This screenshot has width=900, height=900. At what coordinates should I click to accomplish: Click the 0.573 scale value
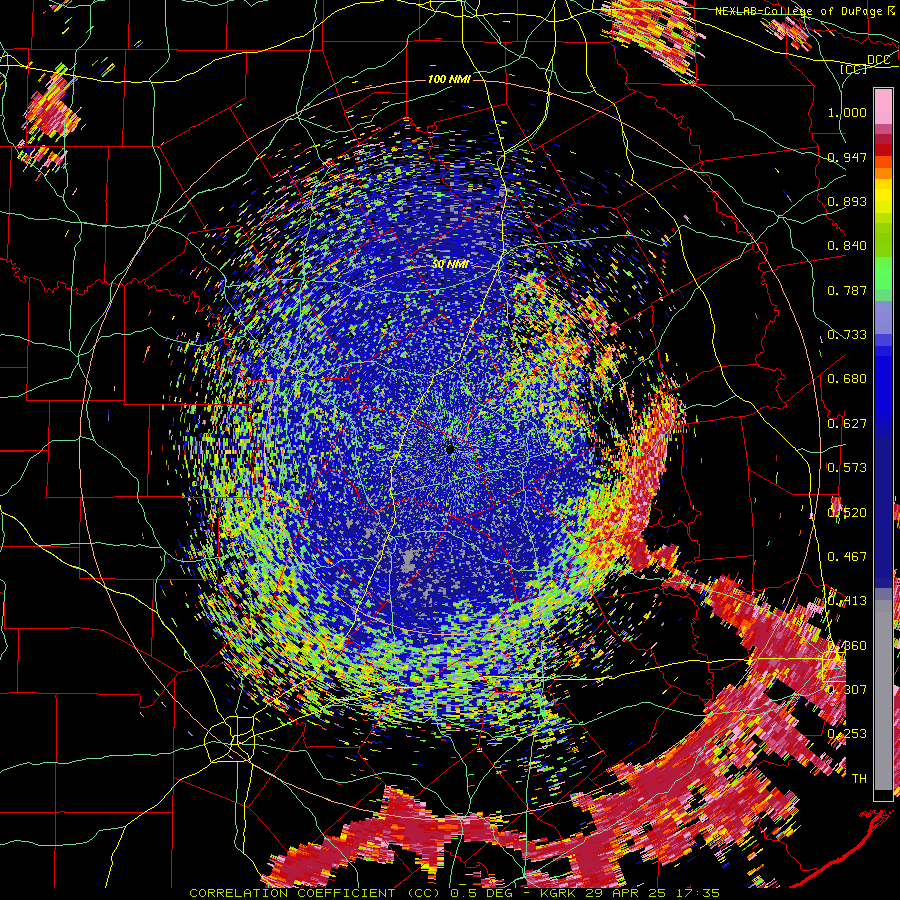847,468
